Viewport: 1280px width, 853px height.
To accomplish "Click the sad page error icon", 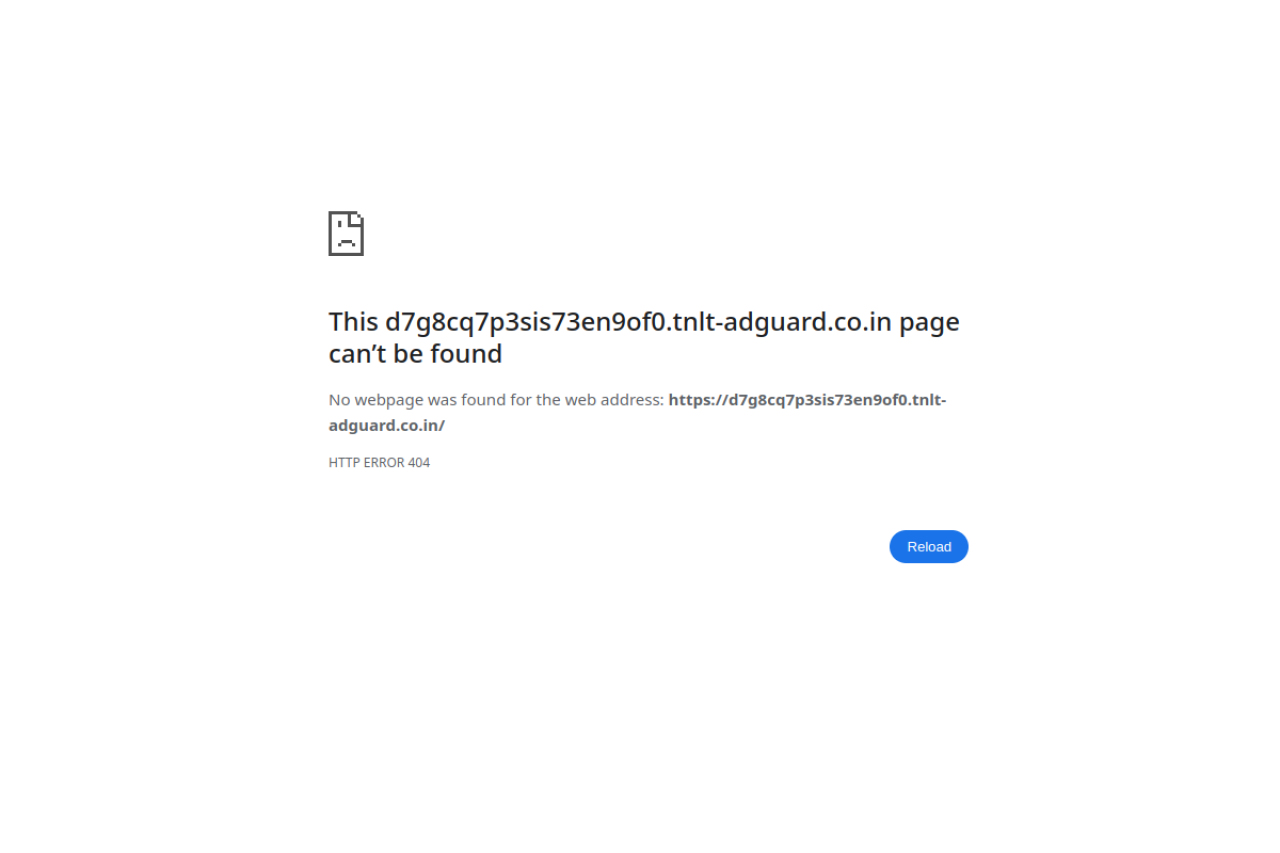I will pos(346,233).
